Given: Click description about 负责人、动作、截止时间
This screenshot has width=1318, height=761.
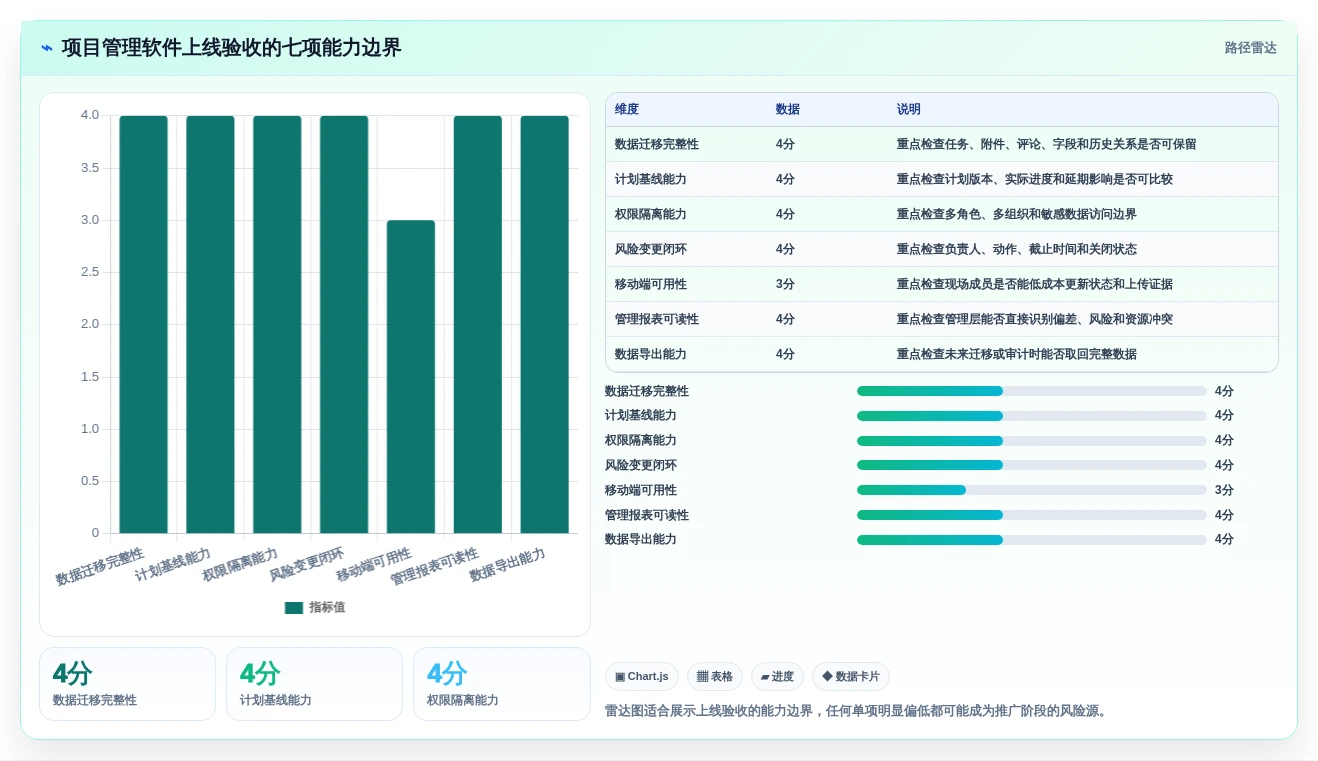Looking at the screenshot, I should click(x=1017, y=249).
